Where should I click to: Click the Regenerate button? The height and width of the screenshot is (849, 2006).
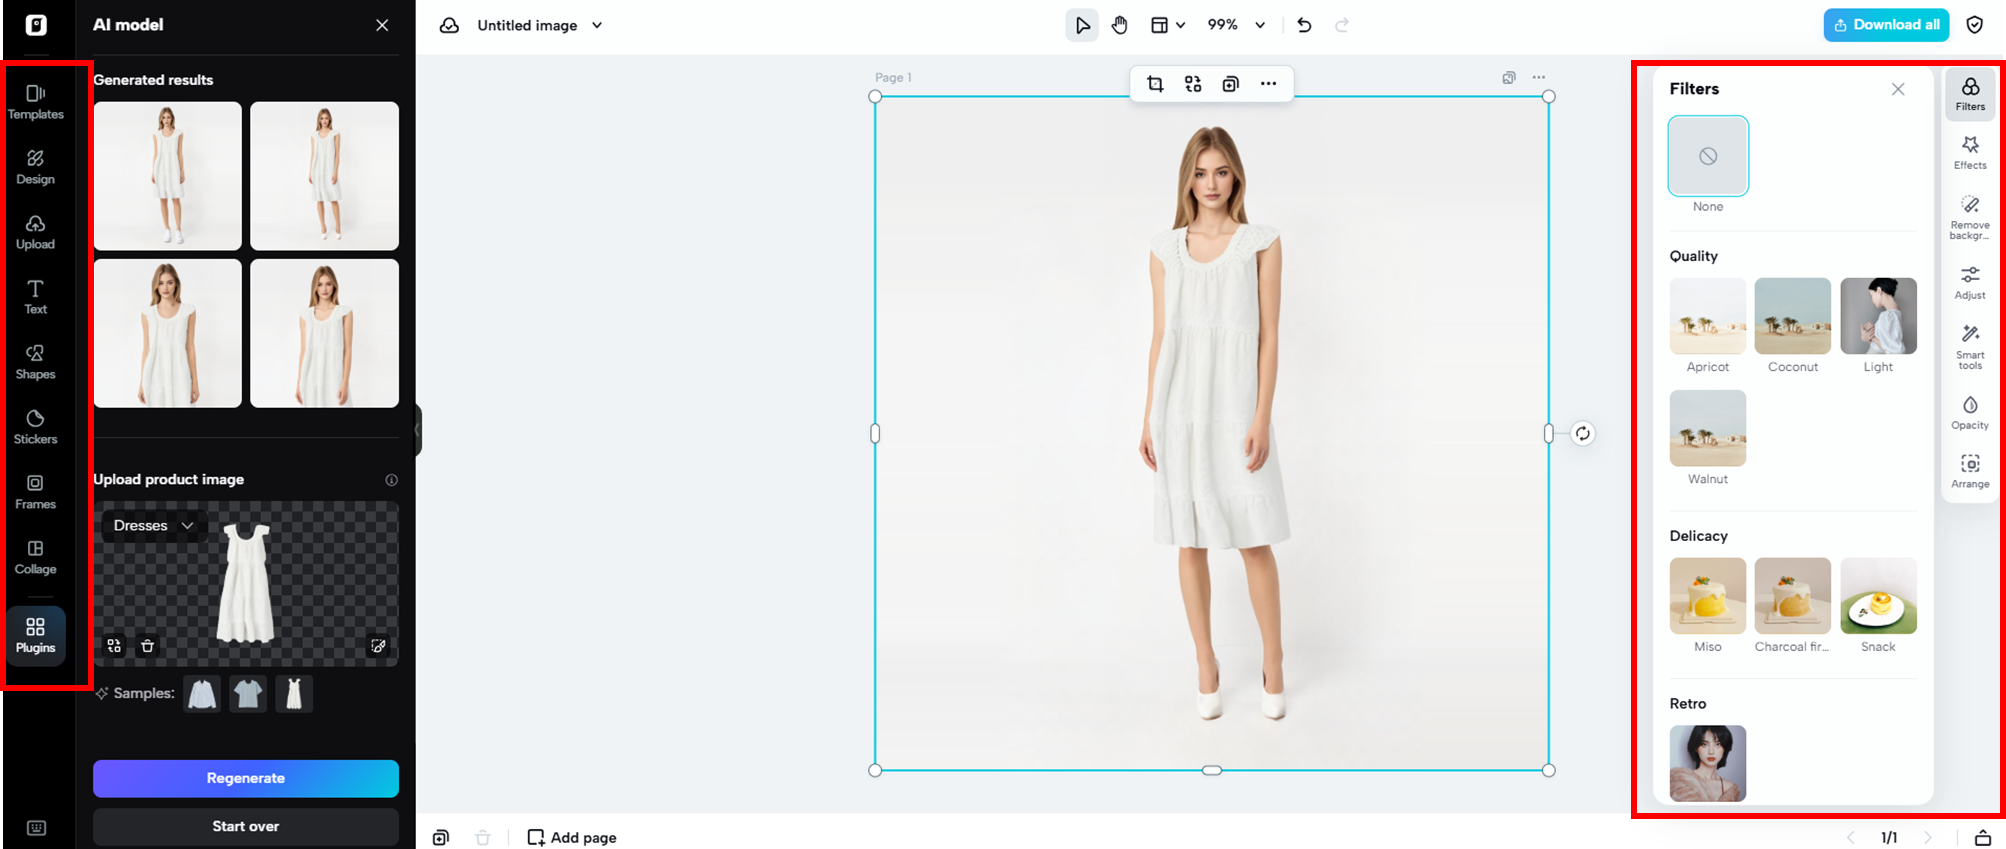tap(246, 778)
